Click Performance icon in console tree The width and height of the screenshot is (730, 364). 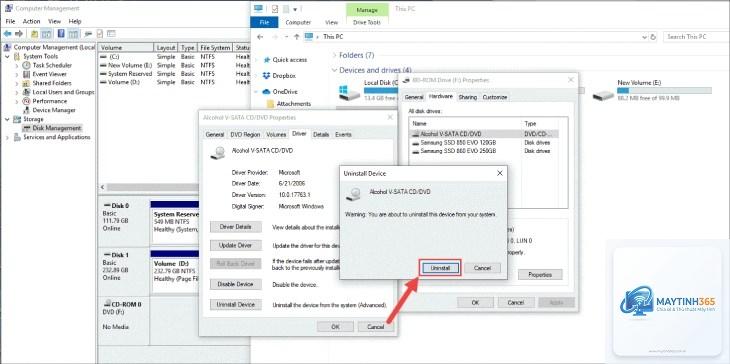[x=27, y=101]
